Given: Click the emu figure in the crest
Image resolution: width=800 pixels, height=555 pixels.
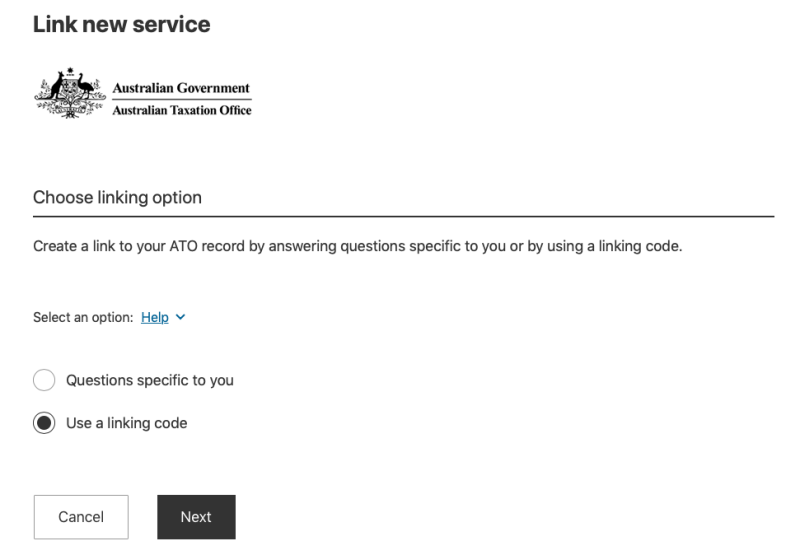Looking at the screenshot, I should (x=85, y=87).
